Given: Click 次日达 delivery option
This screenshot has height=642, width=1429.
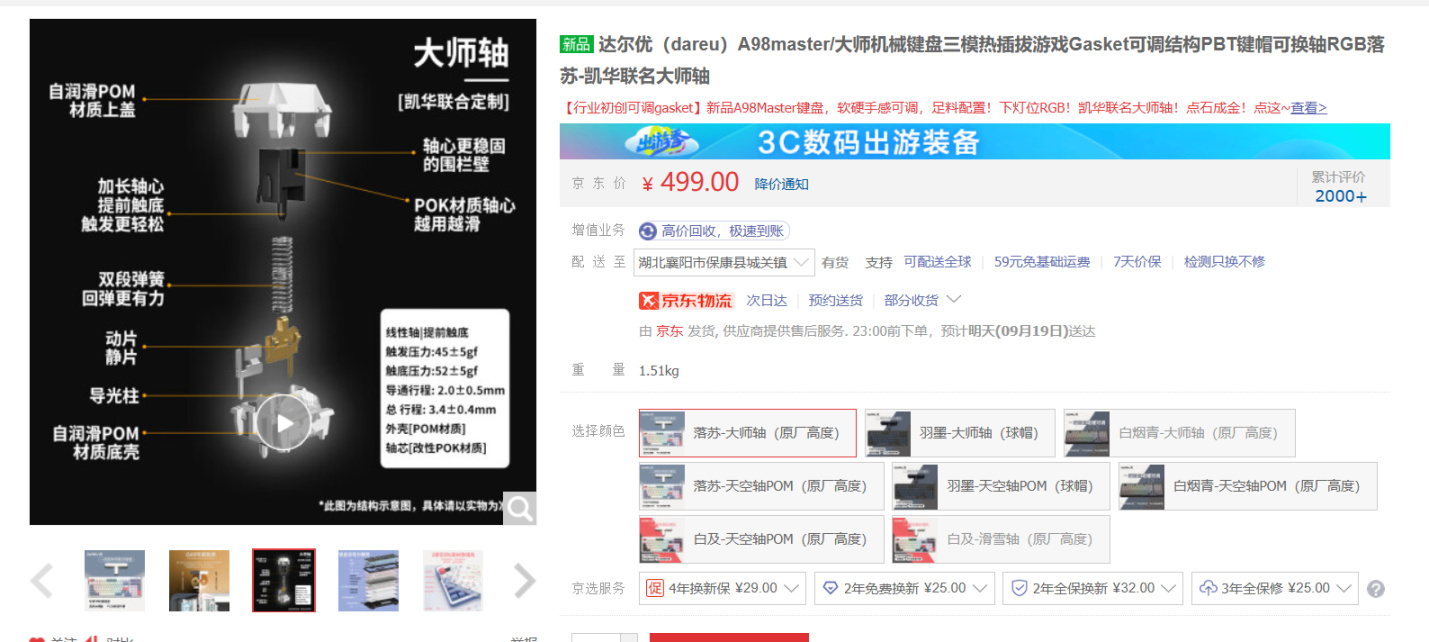Looking at the screenshot, I should [766, 300].
